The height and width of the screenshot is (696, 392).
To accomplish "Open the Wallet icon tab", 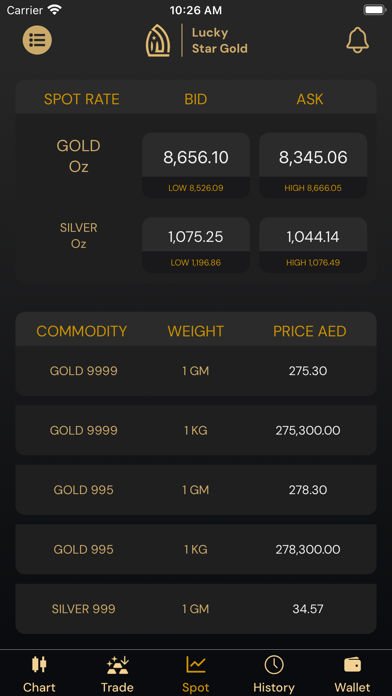I will click(x=352, y=665).
